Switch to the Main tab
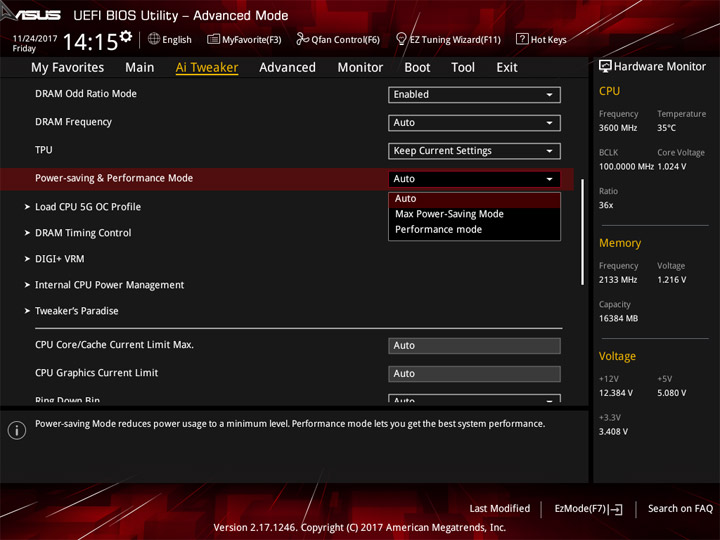This screenshot has width=720, height=540. [140, 68]
